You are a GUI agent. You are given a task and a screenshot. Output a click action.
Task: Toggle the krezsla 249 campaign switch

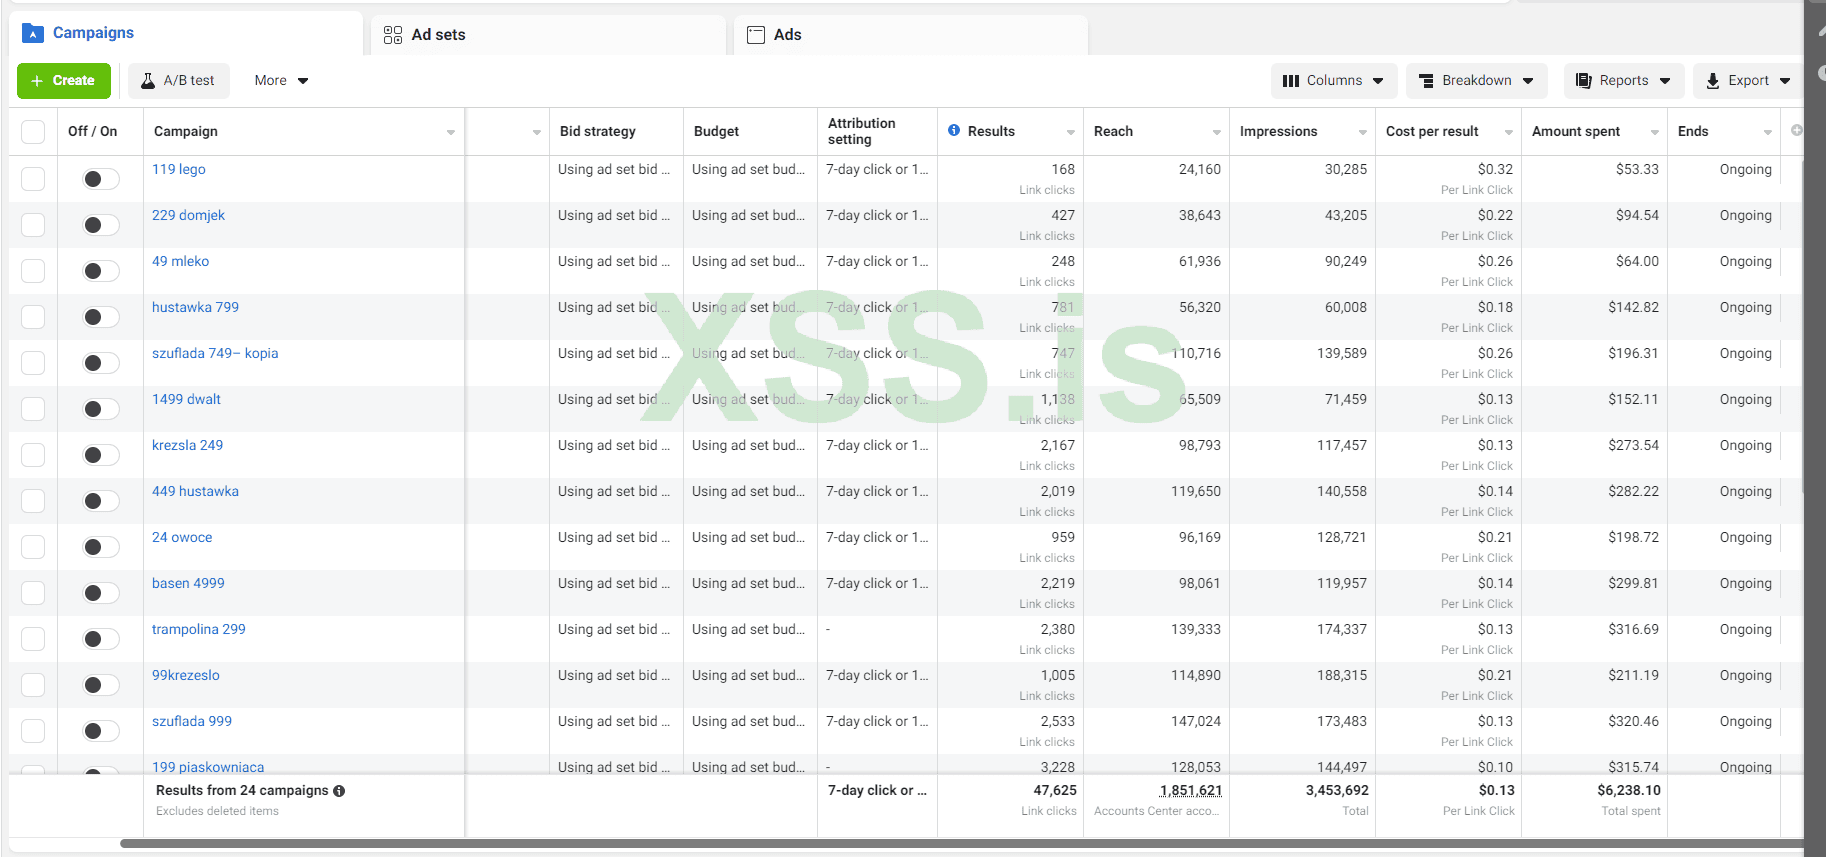100,455
